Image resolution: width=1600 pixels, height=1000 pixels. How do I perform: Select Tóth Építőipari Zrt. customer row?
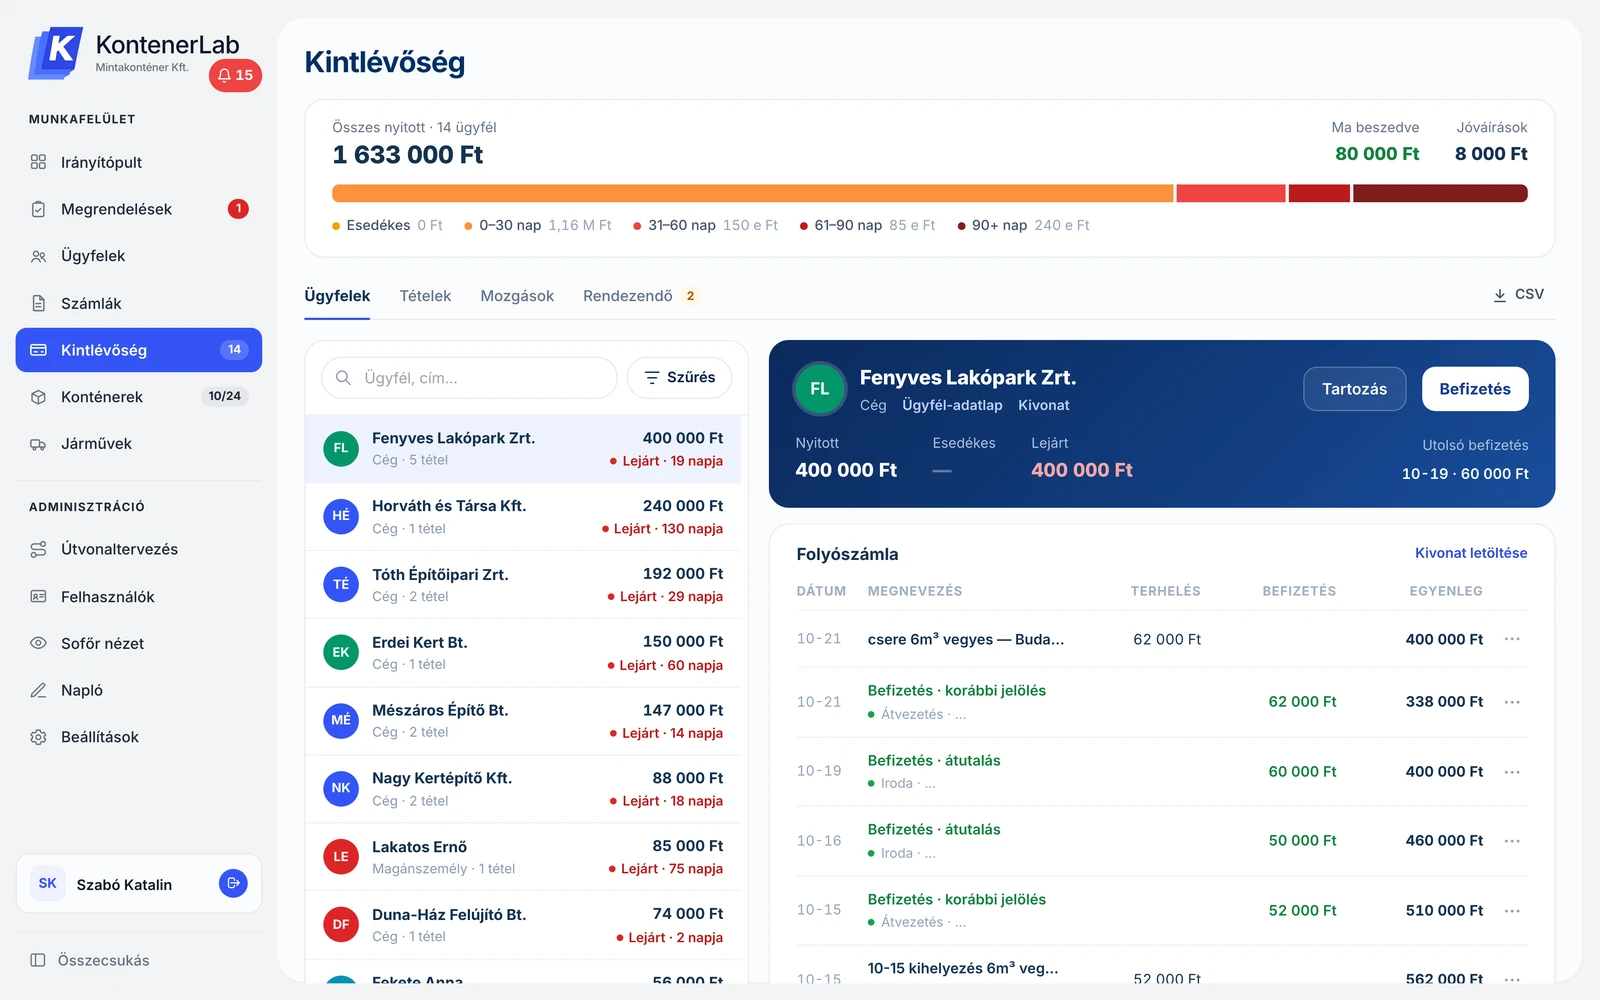click(523, 585)
